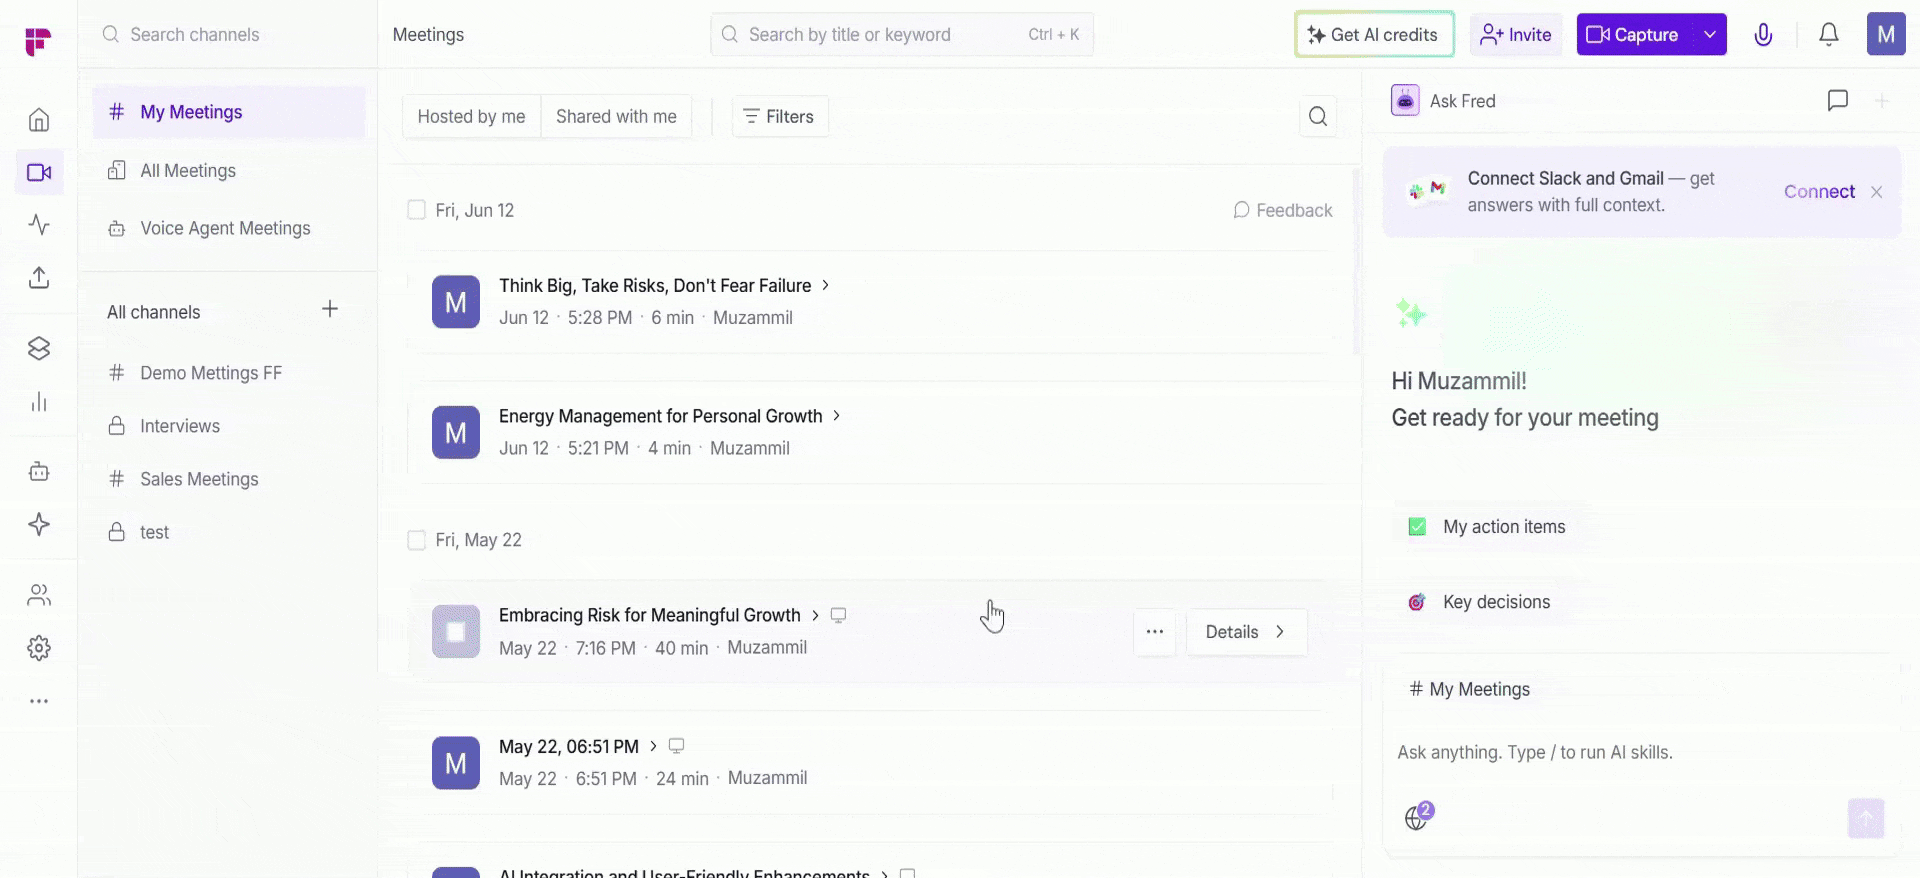This screenshot has width=1920, height=878.
Task: Select the hovered Embracing Risk meeting checkbox
Action: (x=456, y=632)
